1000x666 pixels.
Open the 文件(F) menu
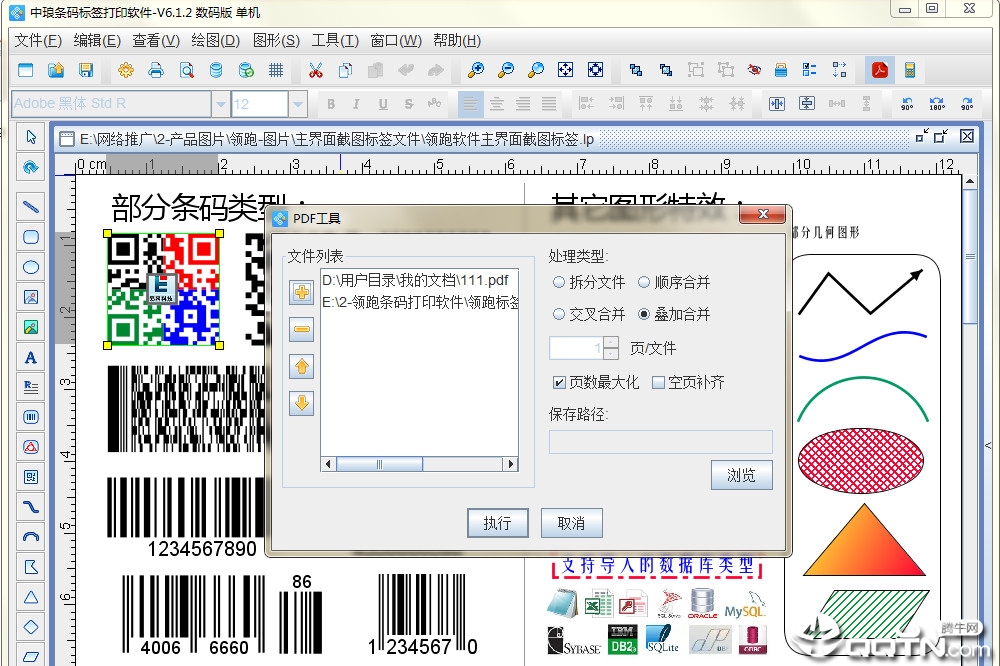tap(38, 41)
